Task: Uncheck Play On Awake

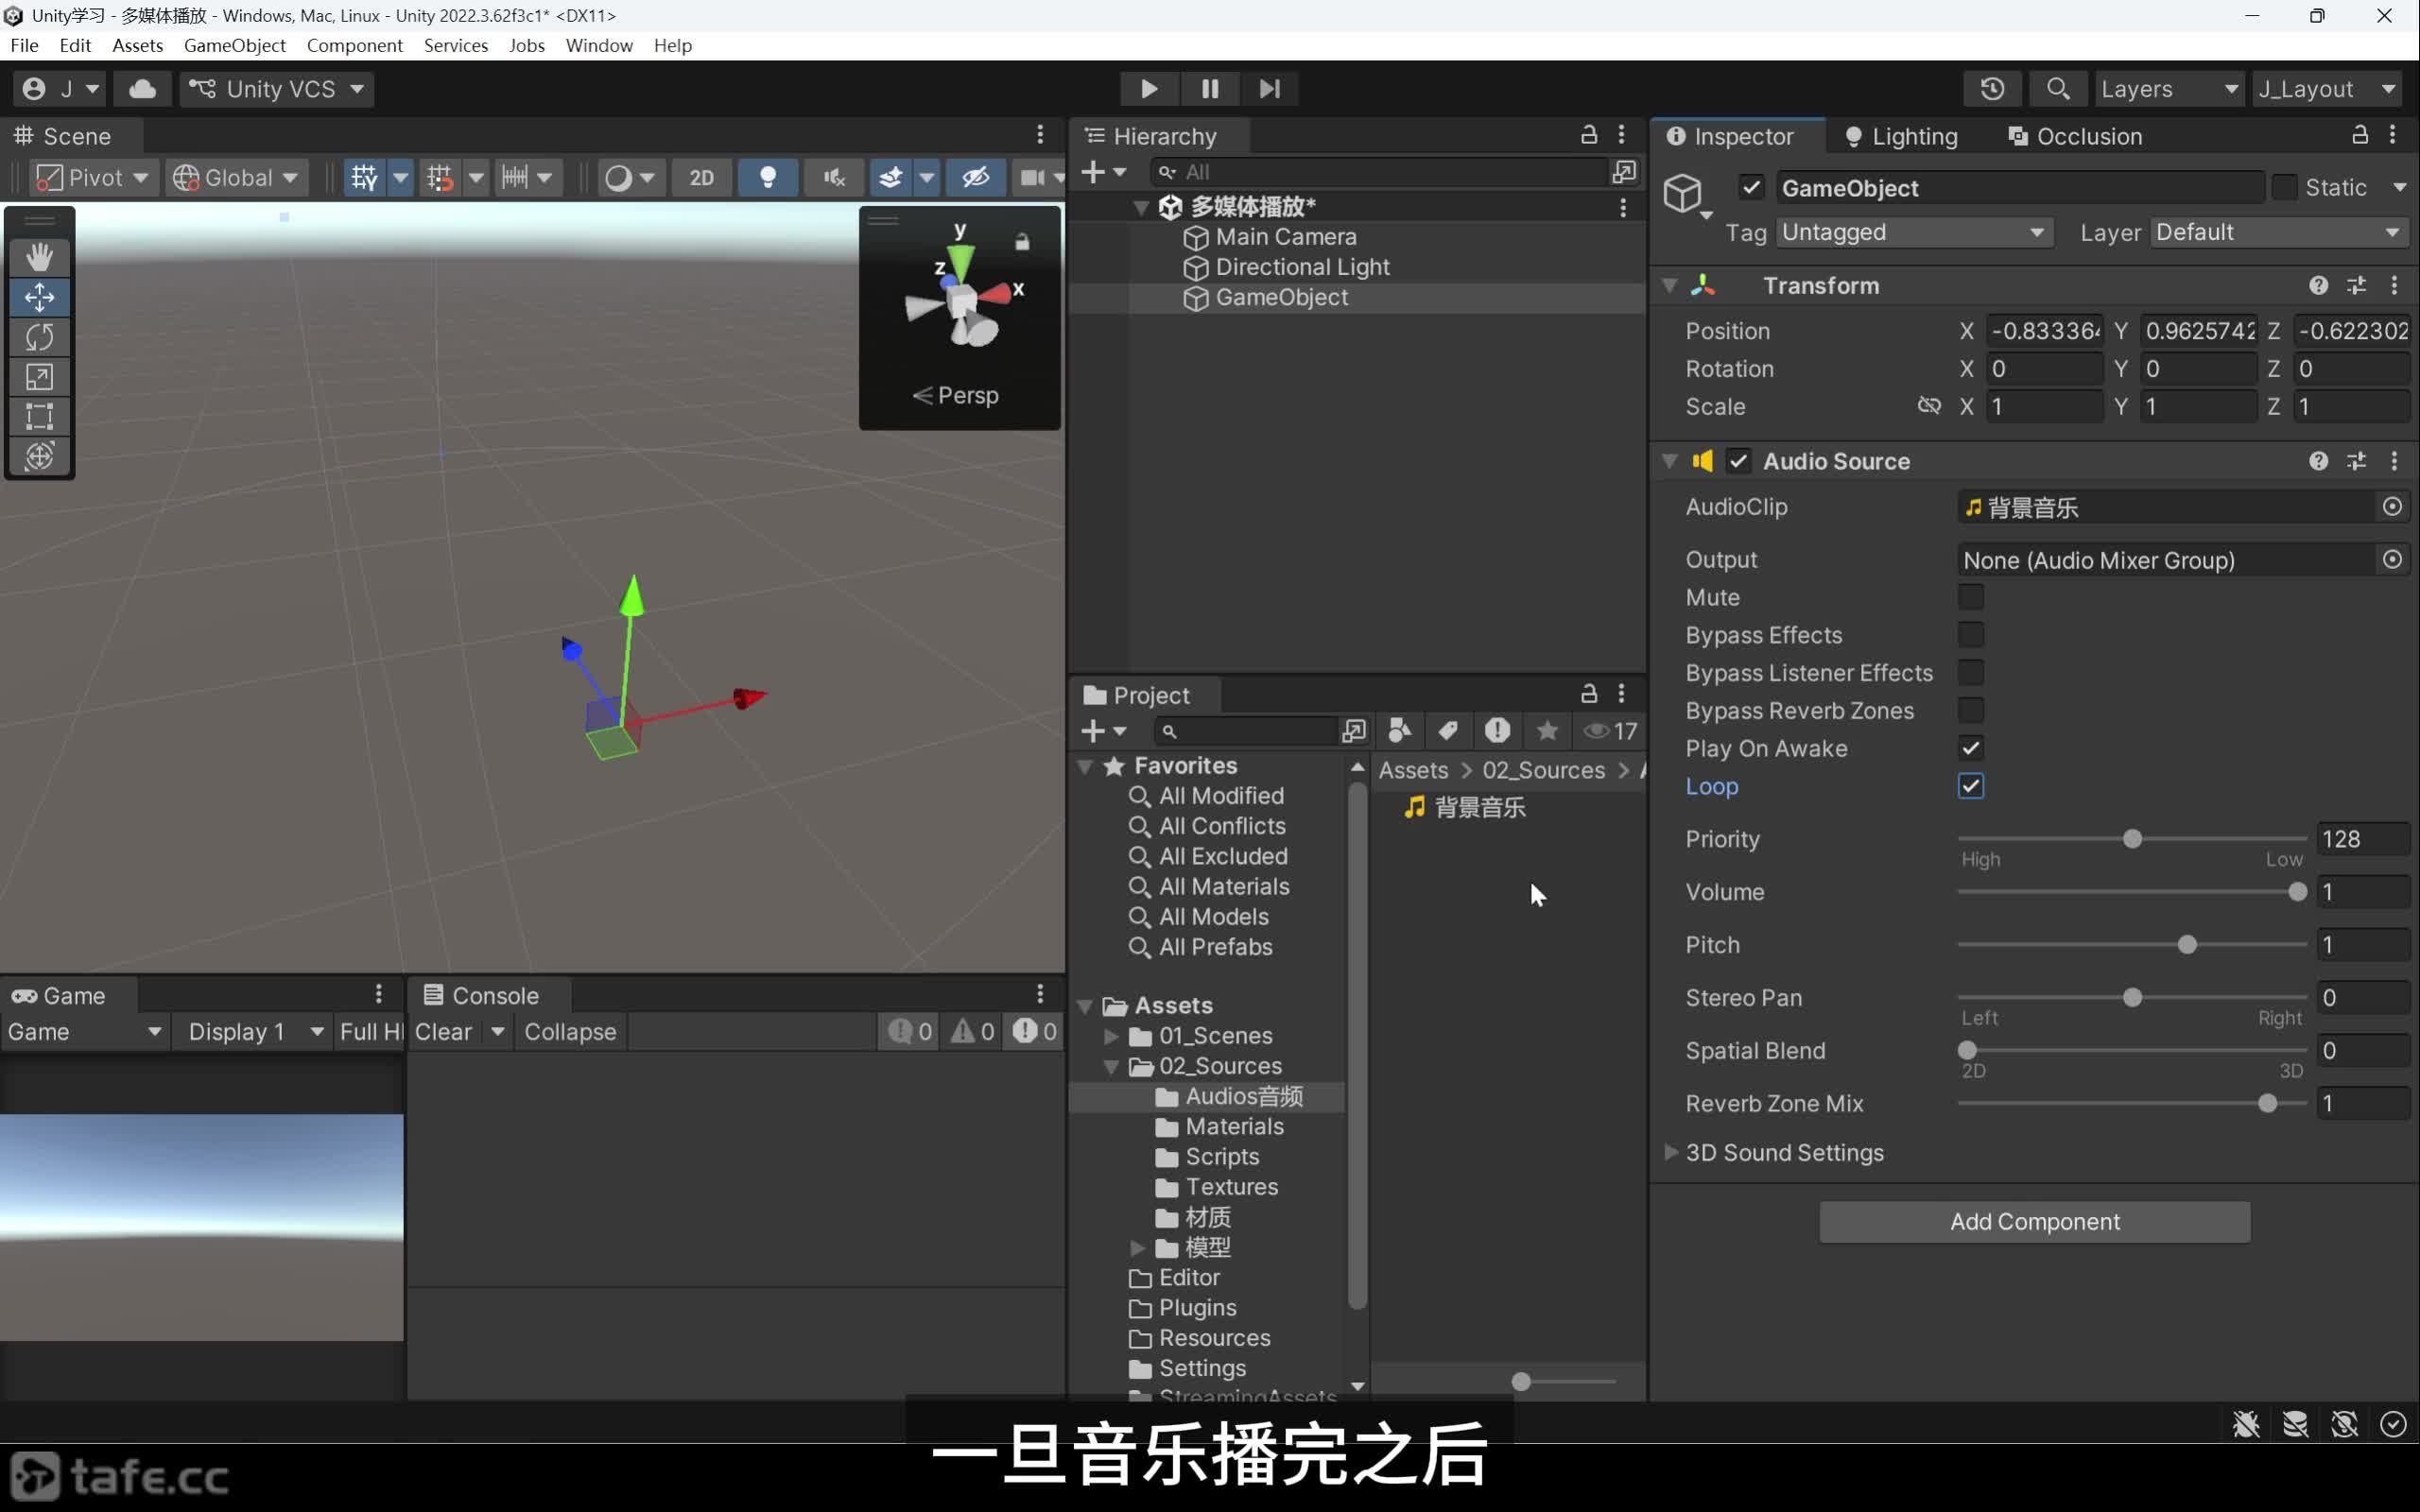Action: pyautogui.click(x=1970, y=748)
